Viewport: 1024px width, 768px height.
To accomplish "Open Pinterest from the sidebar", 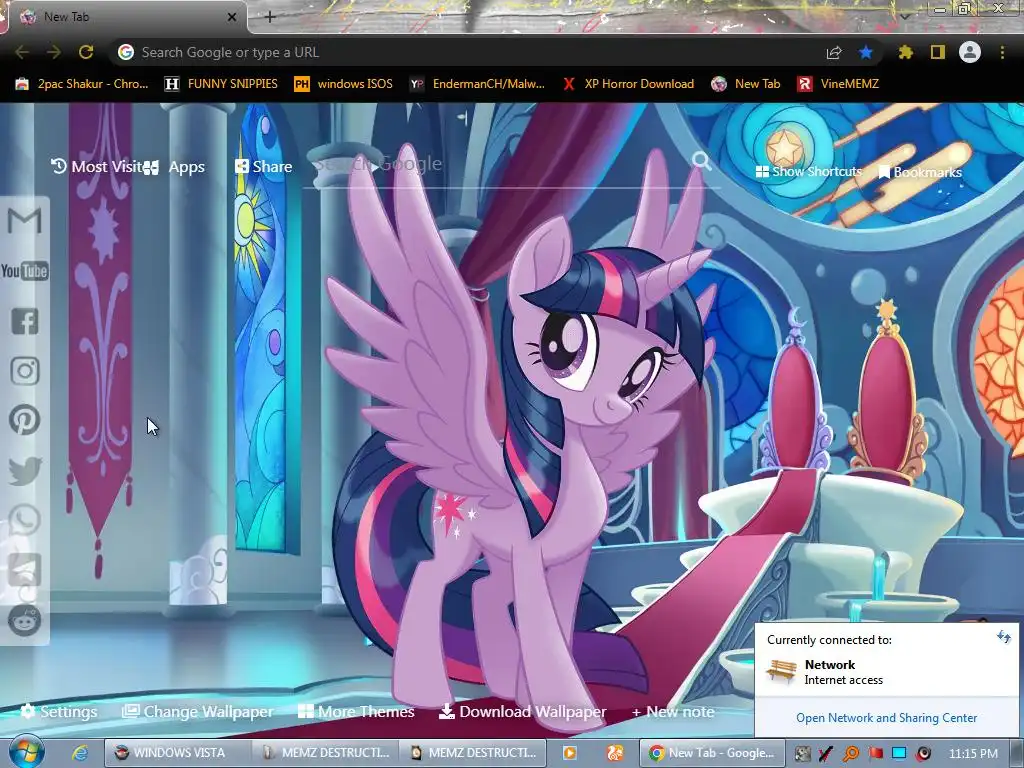I will click(x=25, y=421).
